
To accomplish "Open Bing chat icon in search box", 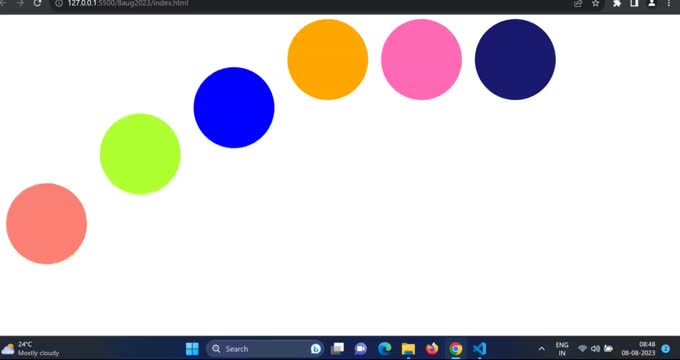I will click(x=316, y=349).
